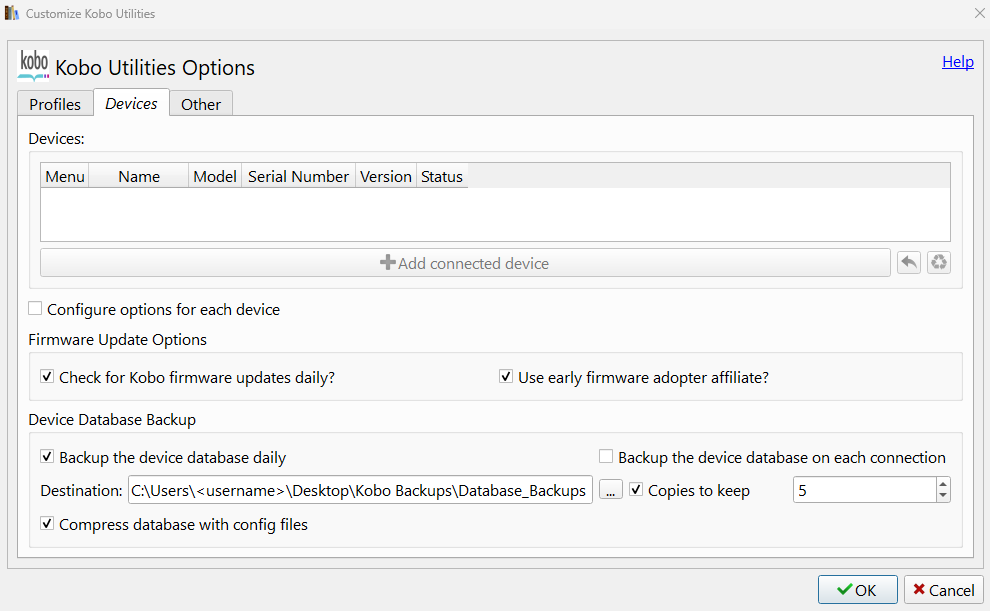Click the calibre books icon in title bar
Image resolution: width=990 pixels, height=611 pixels.
12,14
